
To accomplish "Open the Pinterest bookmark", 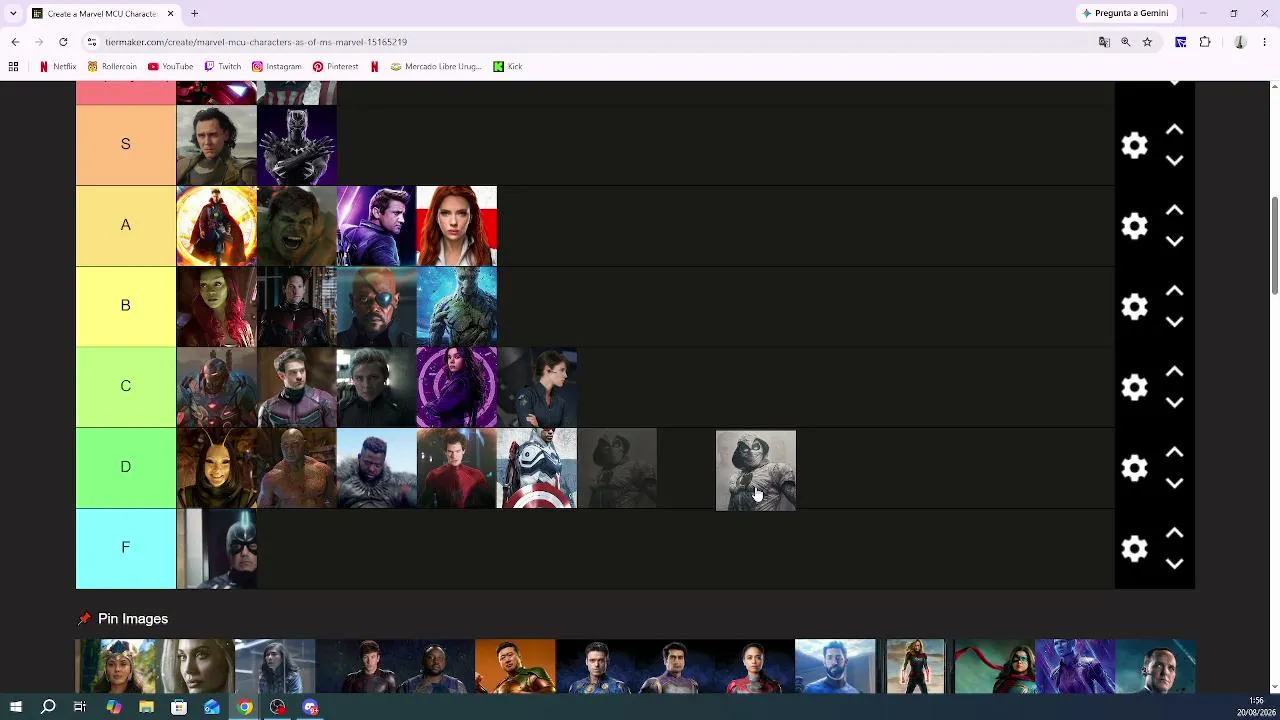I will 335,67.
